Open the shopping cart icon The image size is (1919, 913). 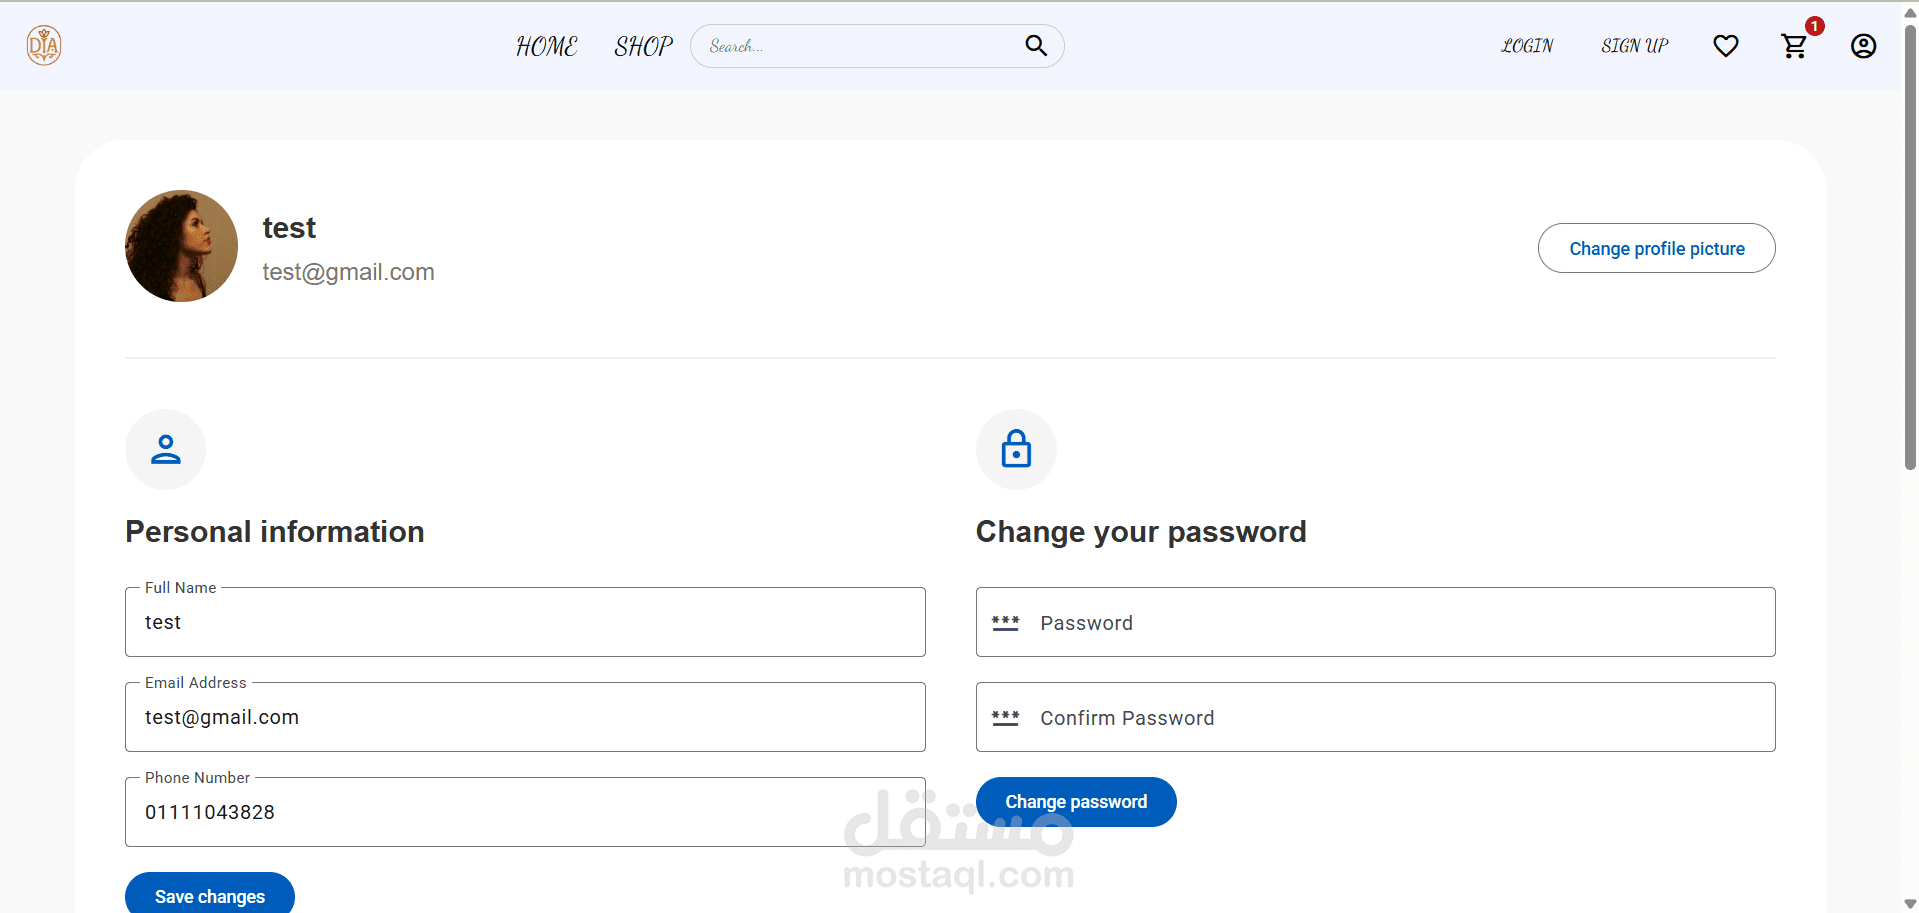coord(1794,46)
